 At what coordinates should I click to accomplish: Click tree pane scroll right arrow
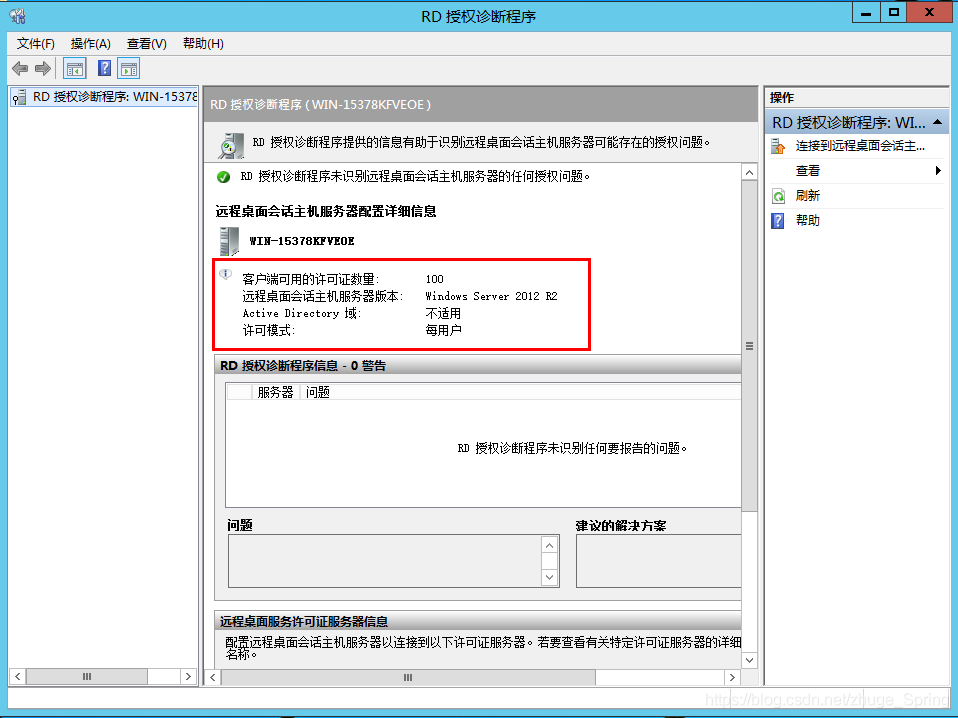pyautogui.click(x=188, y=676)
